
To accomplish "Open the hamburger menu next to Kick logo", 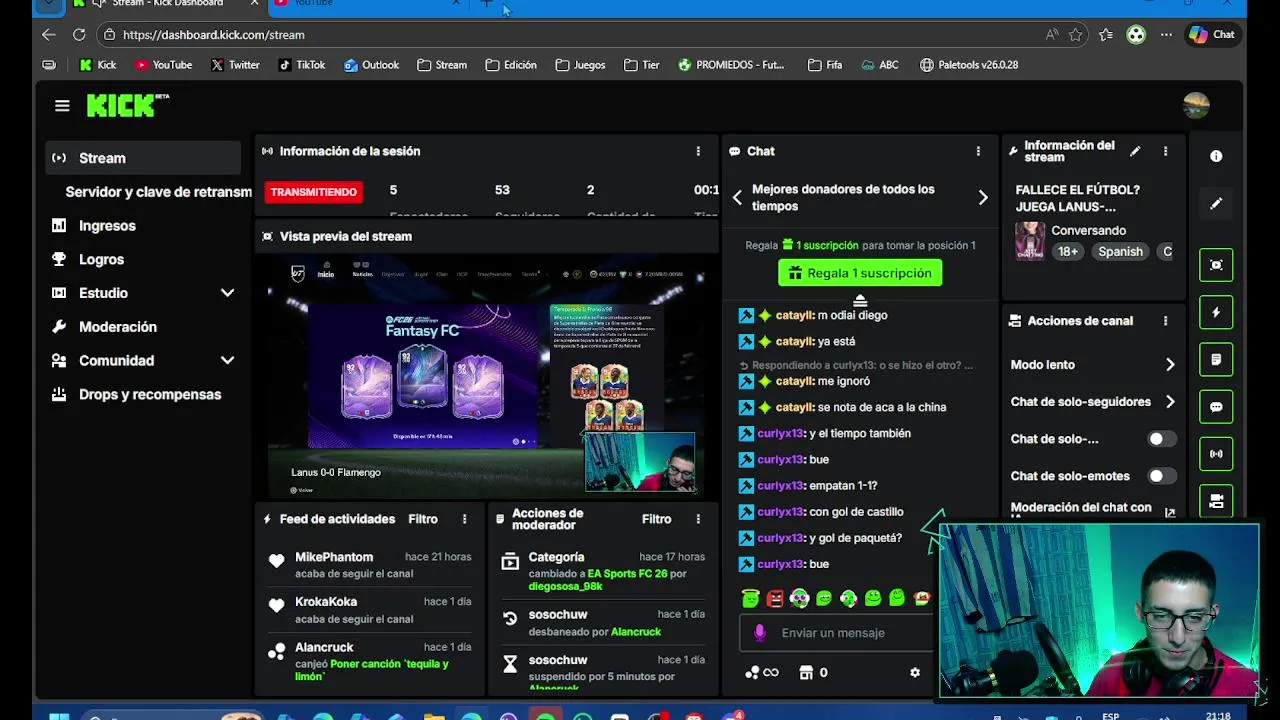I will point(62,106).
